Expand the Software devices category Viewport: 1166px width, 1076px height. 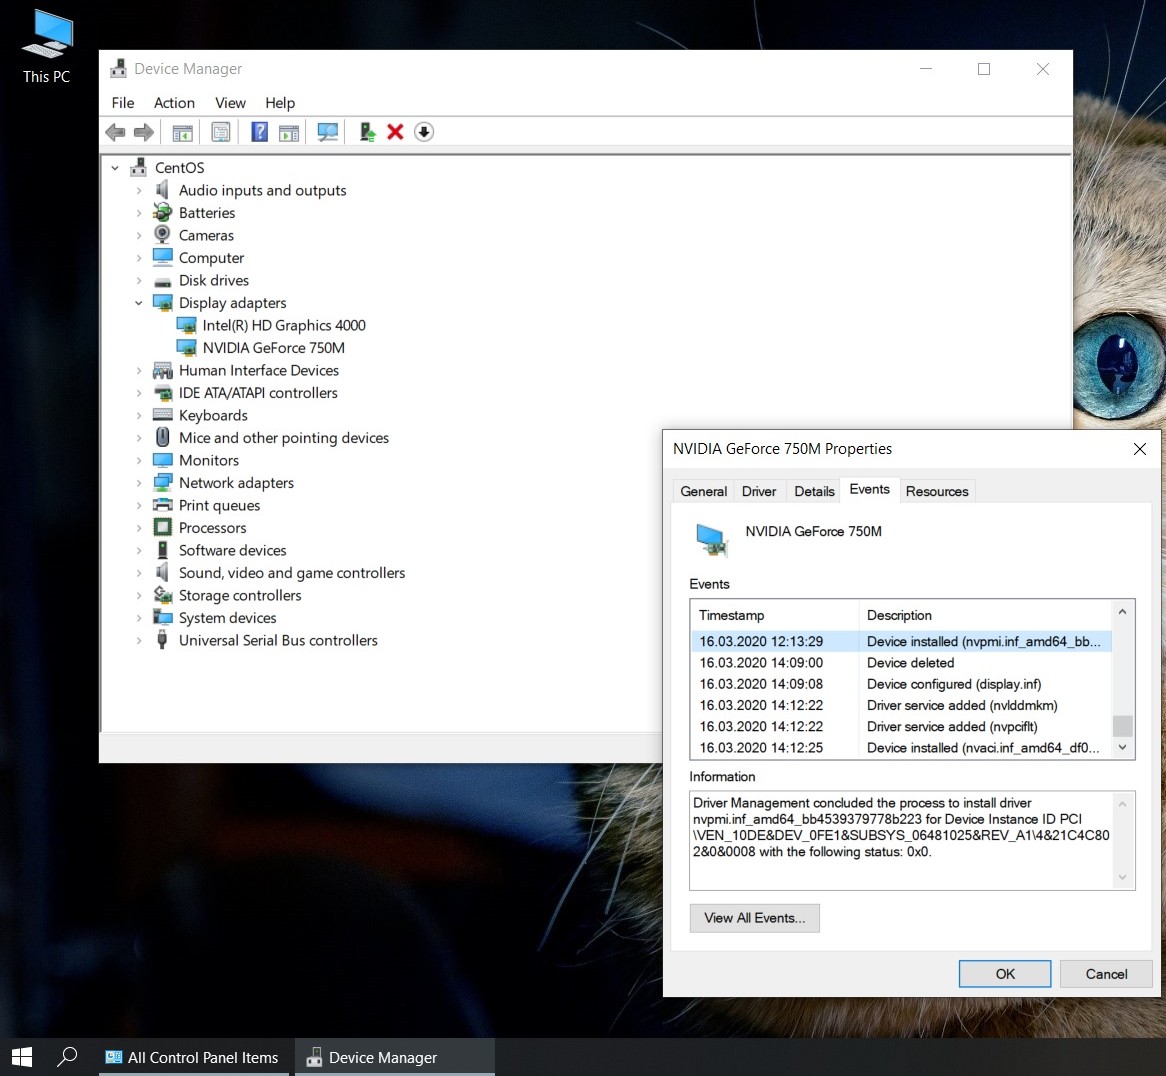click(x=138, y=550)
